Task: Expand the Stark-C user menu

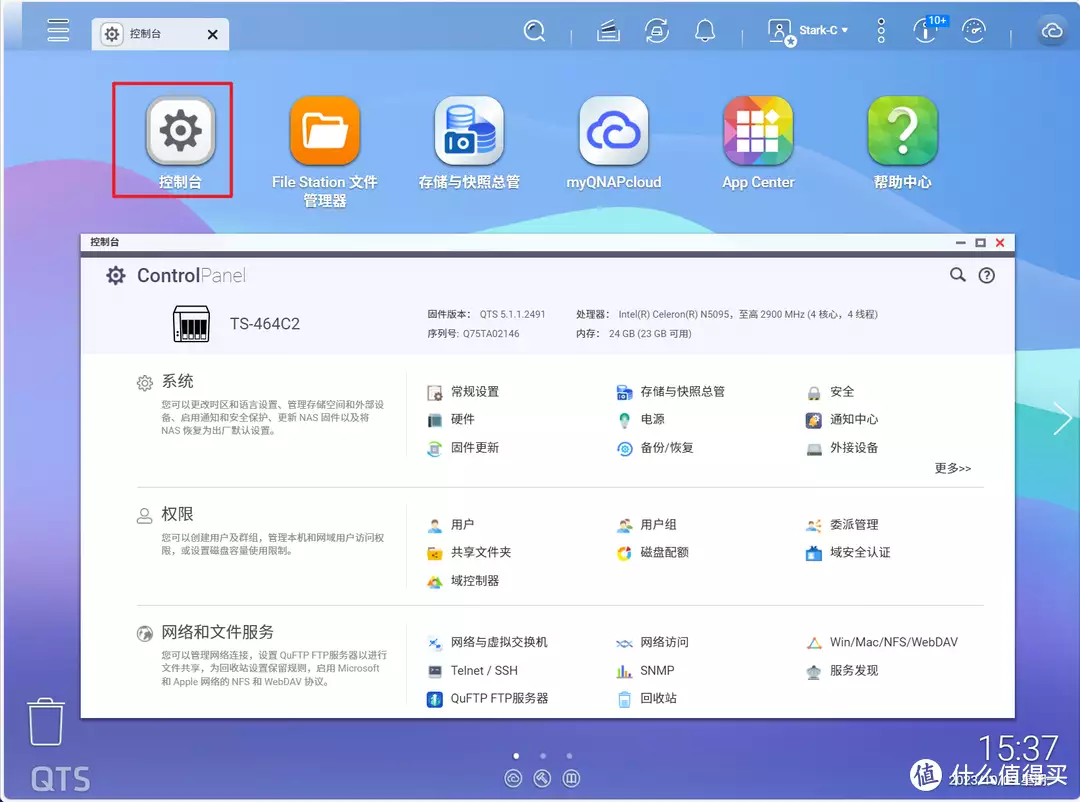Action: click(x=809, y=31)
